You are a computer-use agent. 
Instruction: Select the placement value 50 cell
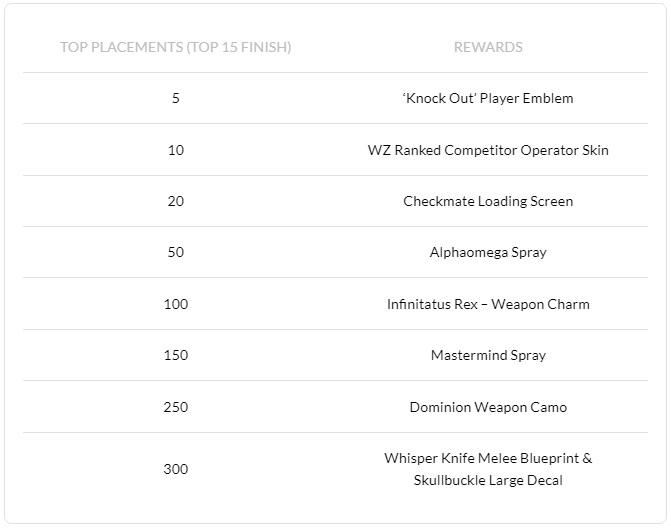175,252
